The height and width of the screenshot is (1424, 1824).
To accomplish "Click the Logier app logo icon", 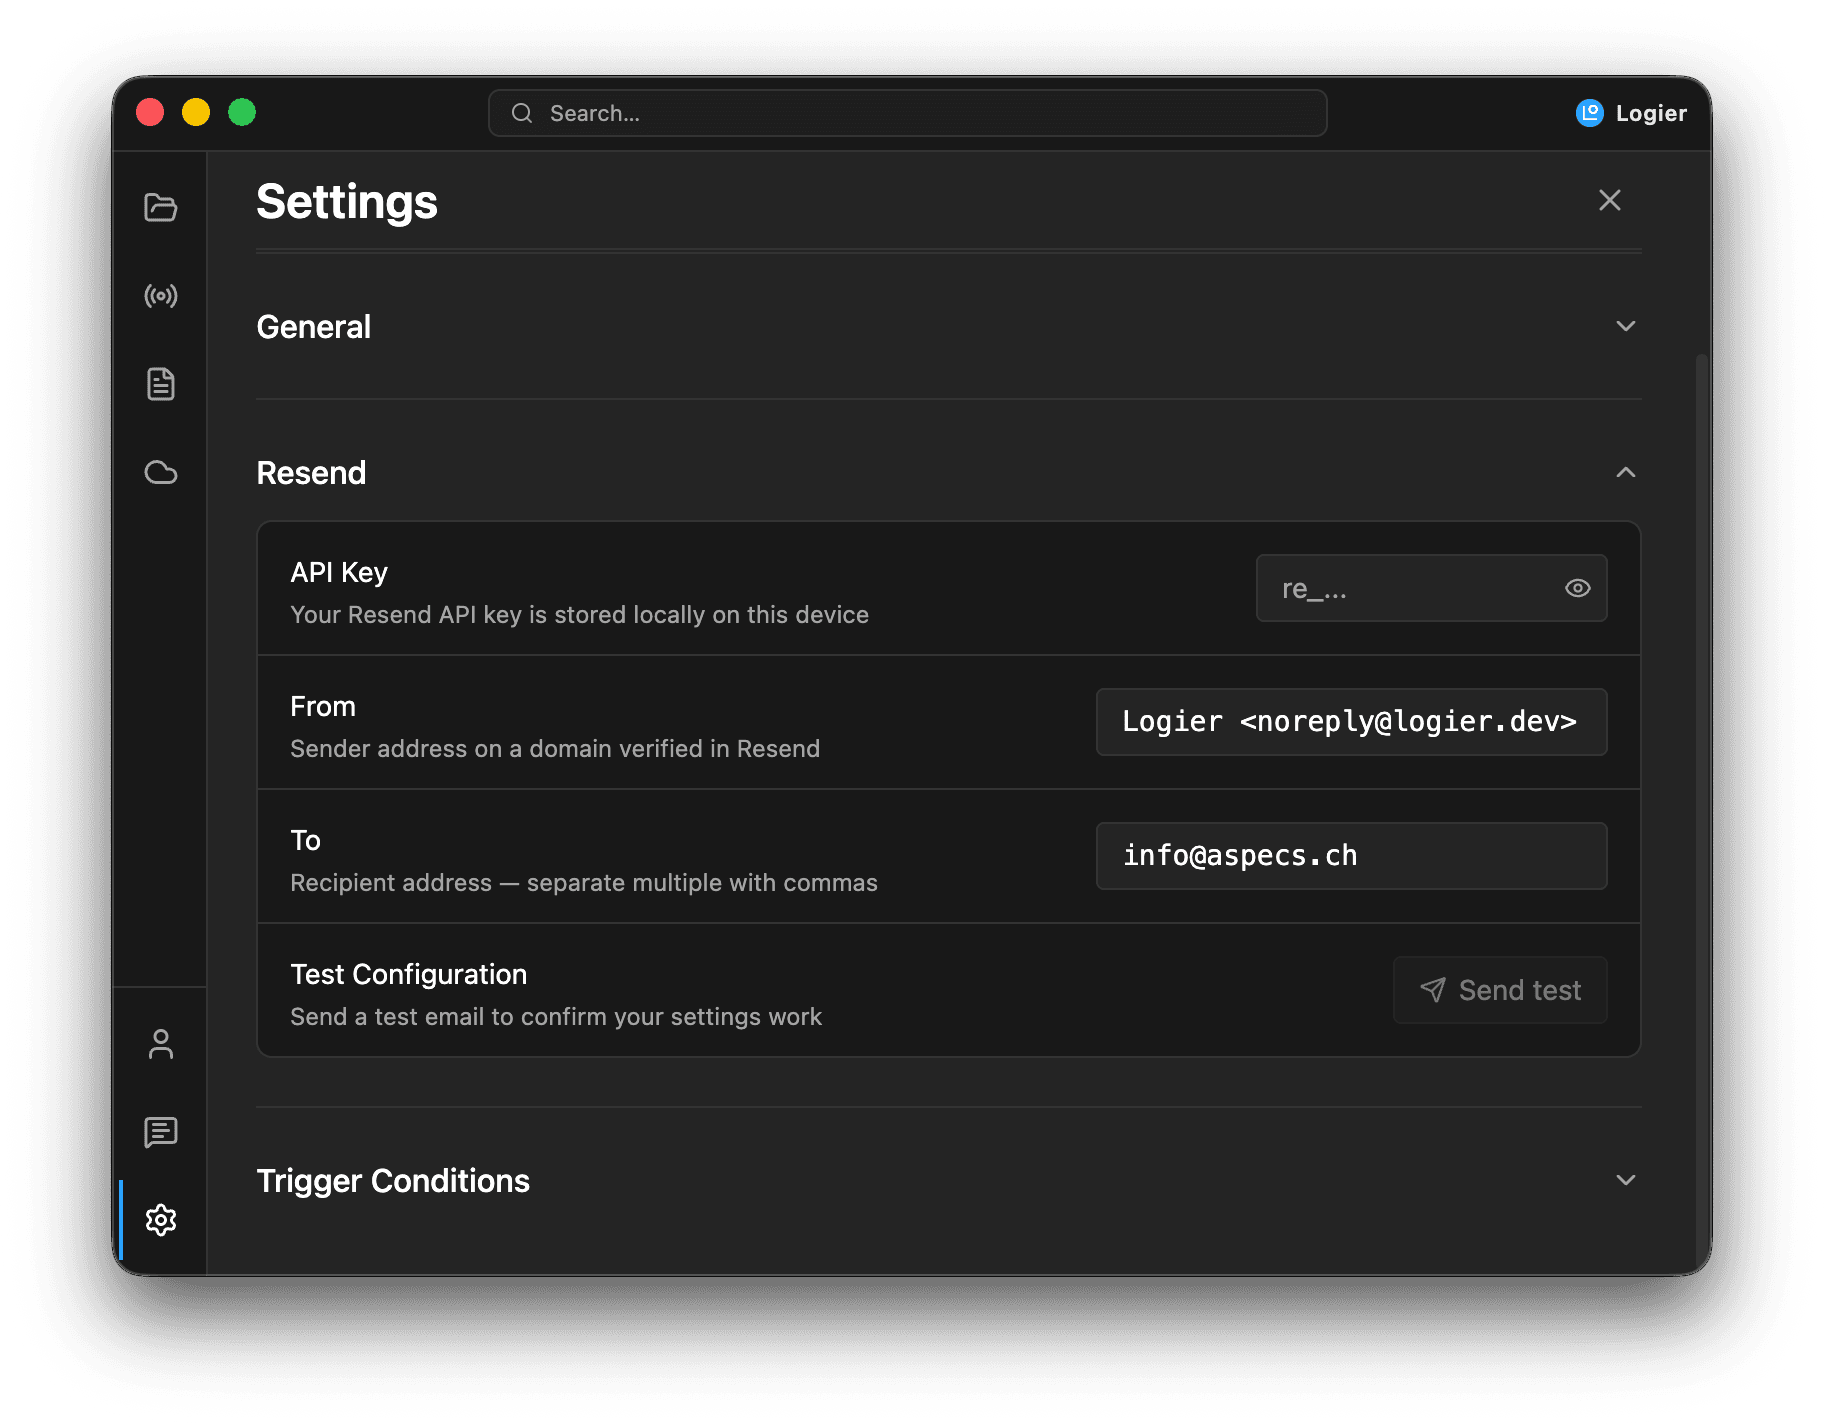I will (1589, 113).
